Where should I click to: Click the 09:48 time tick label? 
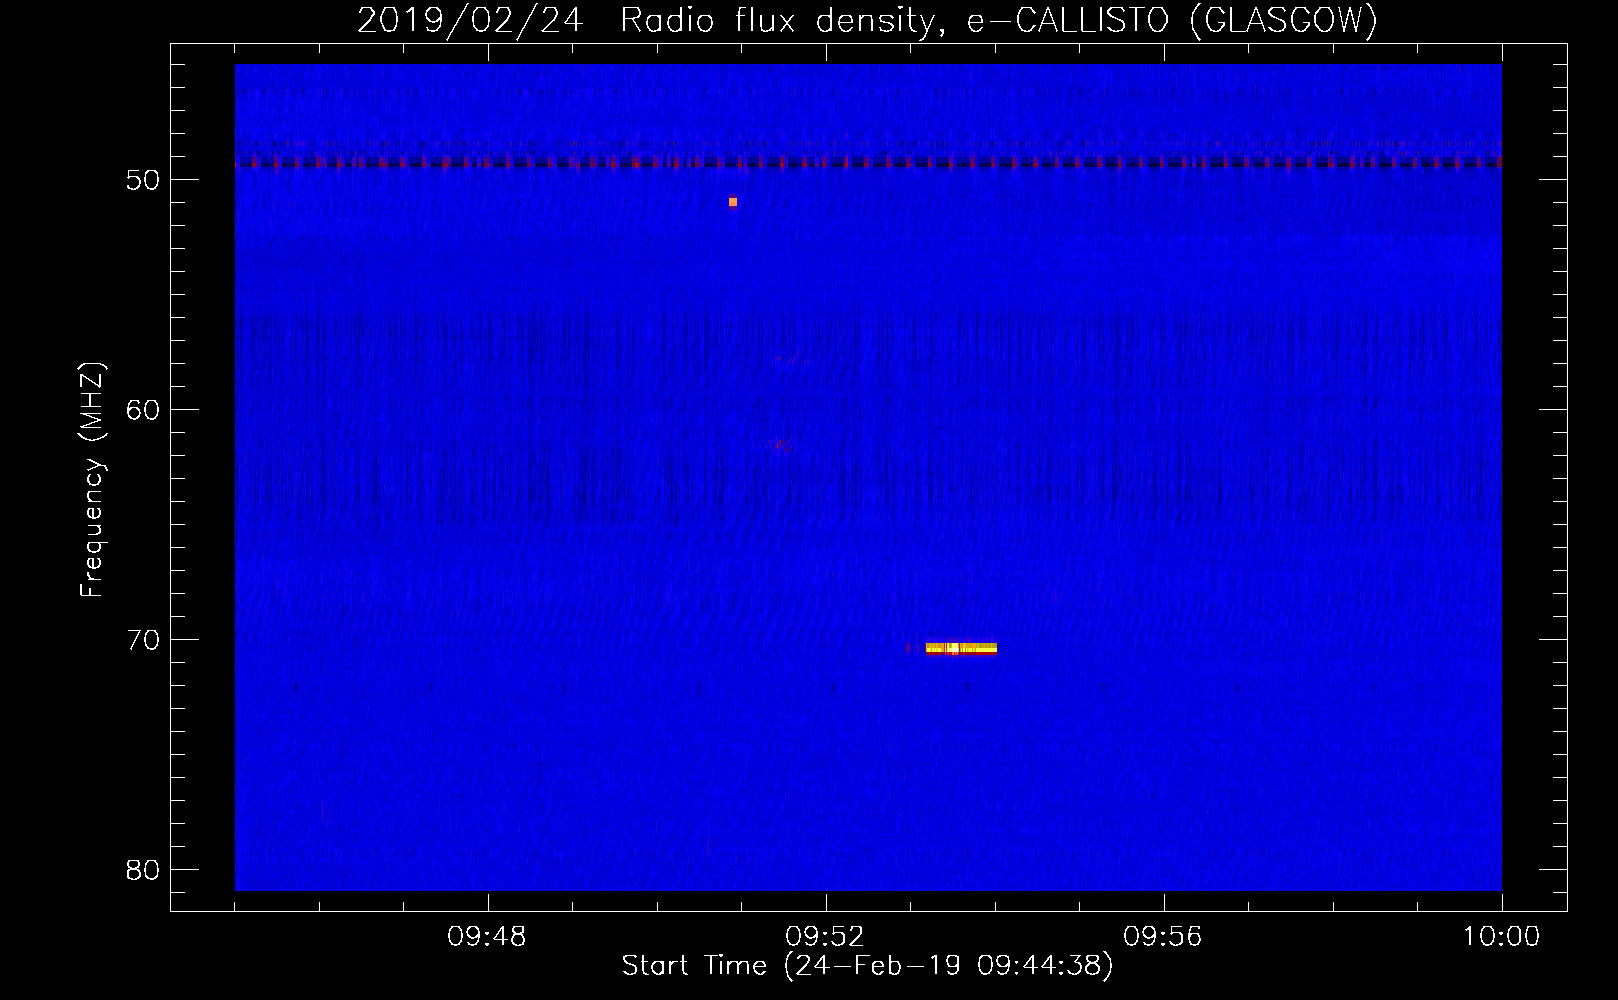[487, 937]
